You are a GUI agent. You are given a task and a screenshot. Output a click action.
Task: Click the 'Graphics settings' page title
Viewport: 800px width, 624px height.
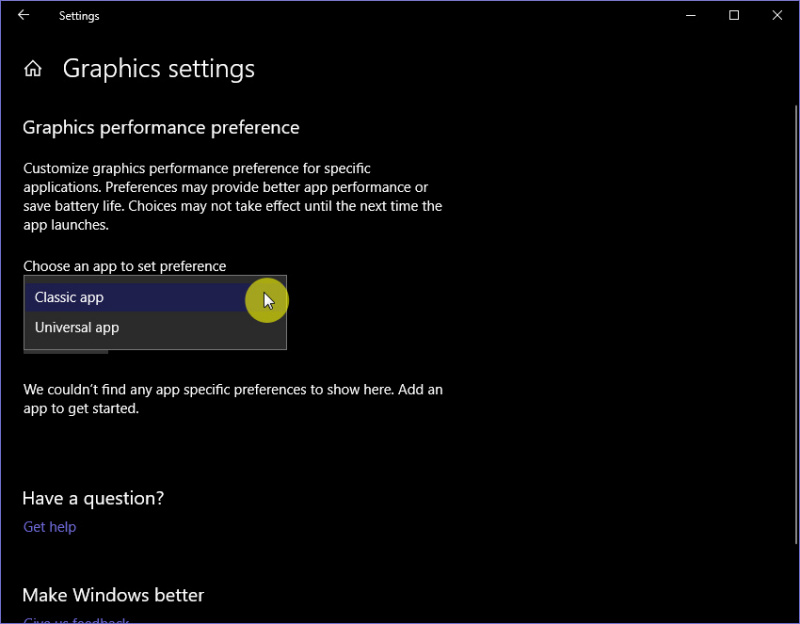coord(159,69)
